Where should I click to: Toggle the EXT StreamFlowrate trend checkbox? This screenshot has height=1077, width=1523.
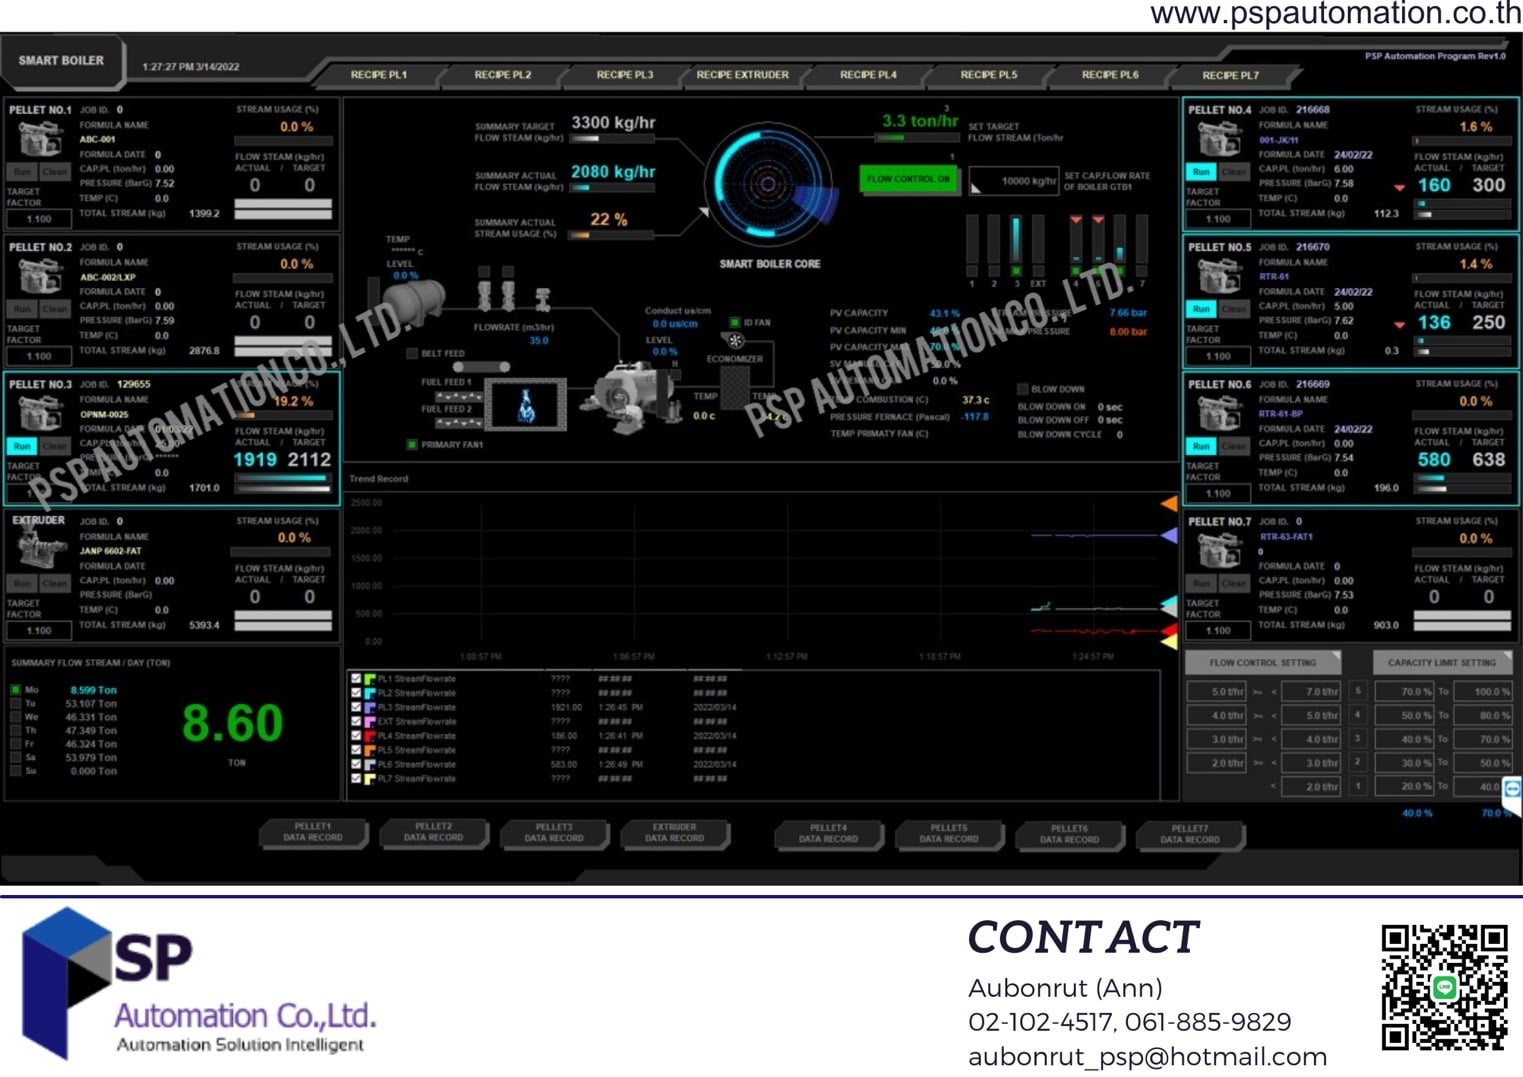click(x=356, y=721)
